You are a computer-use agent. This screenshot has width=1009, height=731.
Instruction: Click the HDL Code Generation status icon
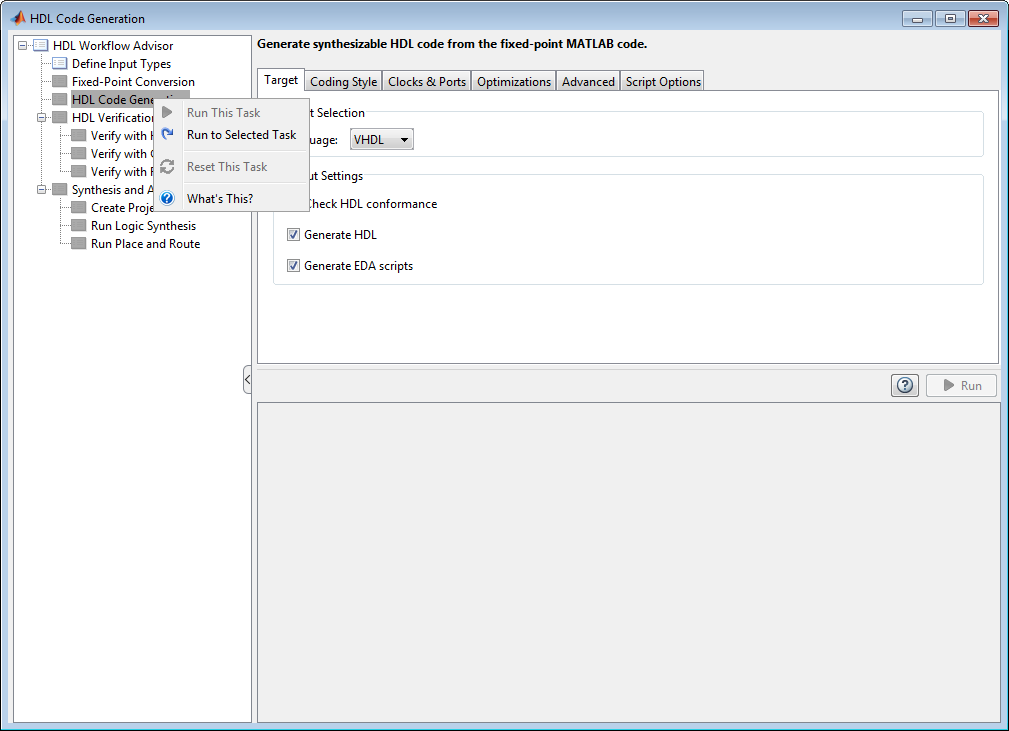59,99
